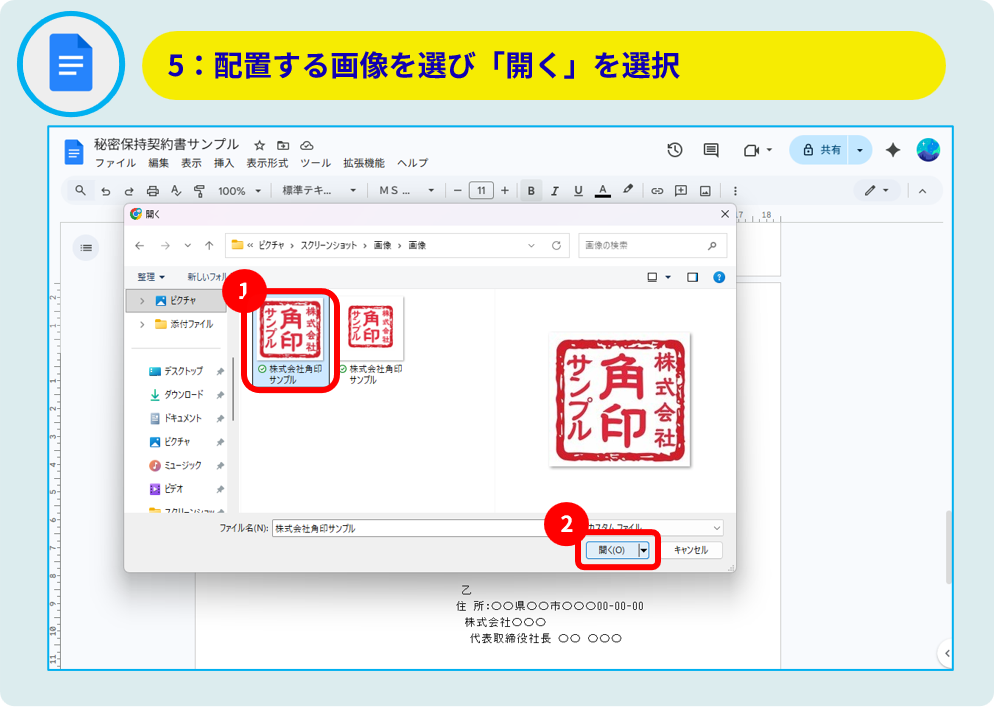Toggle italic formatting button
Viewport: 994px width, 707px height.
pyautogui.click(x=555, y=191)
